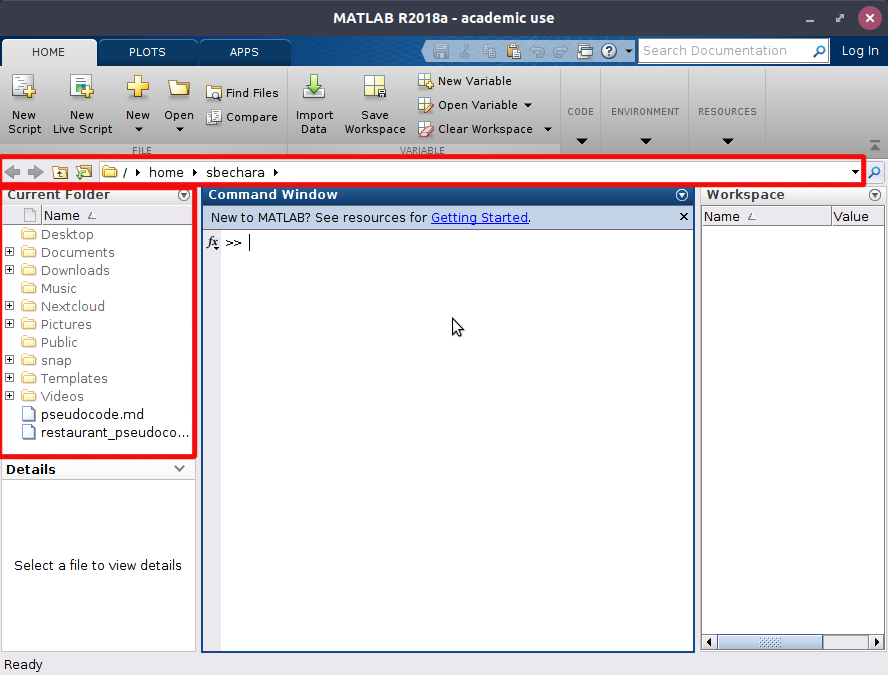Open the quick access toolbar options arrow

point(629,52)
